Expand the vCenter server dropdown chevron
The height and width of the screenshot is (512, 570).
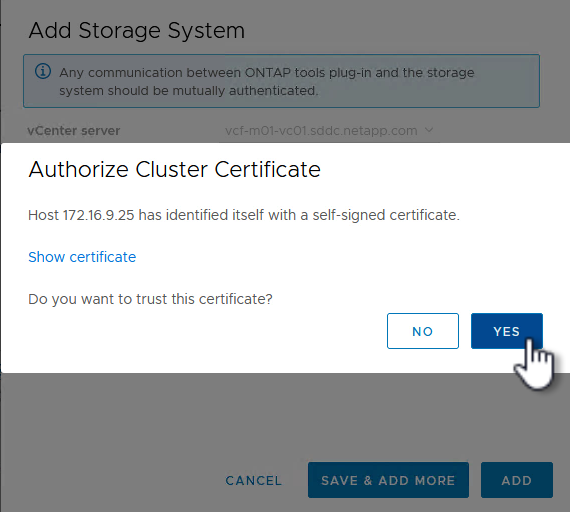[429, 130]
